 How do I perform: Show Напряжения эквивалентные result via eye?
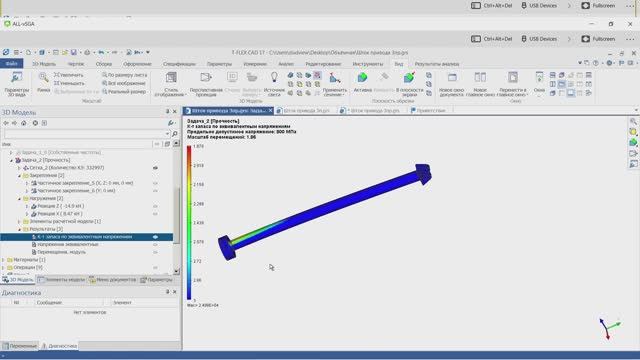[156, 244]
